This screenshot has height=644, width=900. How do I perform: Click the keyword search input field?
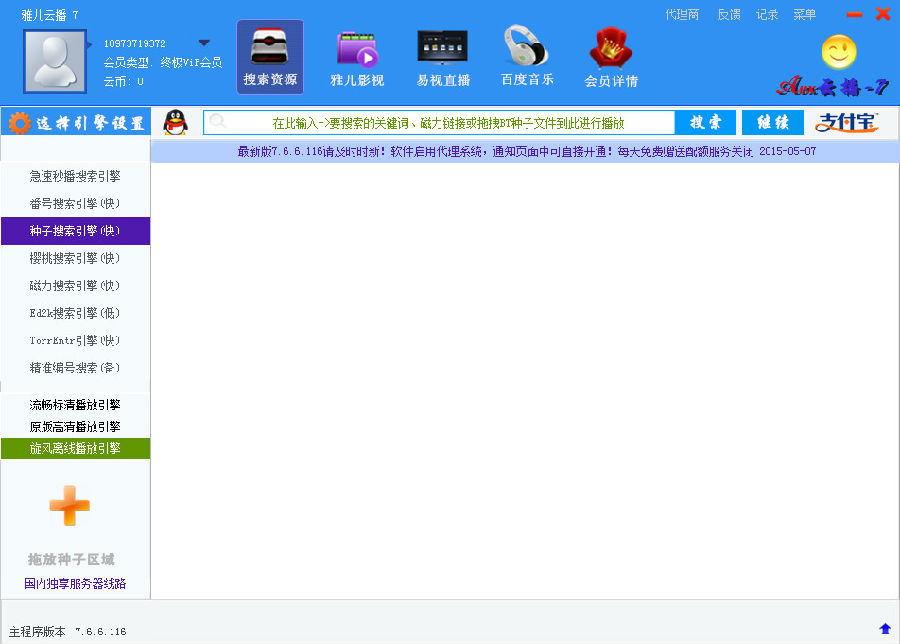pyautogui.click(x=439, y=123)
